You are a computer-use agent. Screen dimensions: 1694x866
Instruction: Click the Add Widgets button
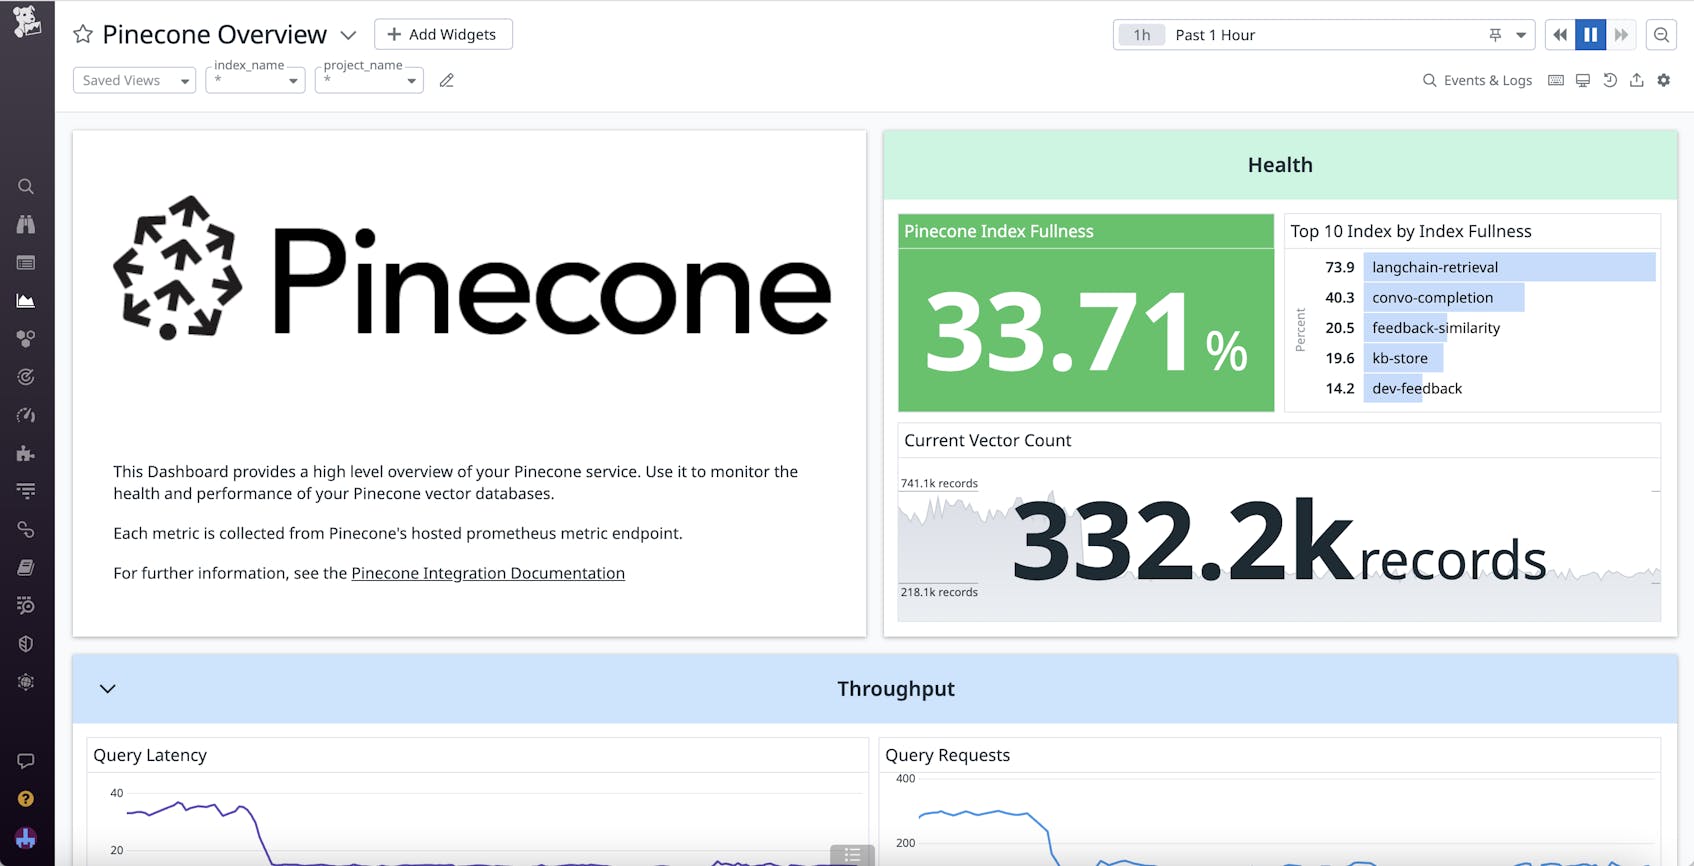point(443,34)
